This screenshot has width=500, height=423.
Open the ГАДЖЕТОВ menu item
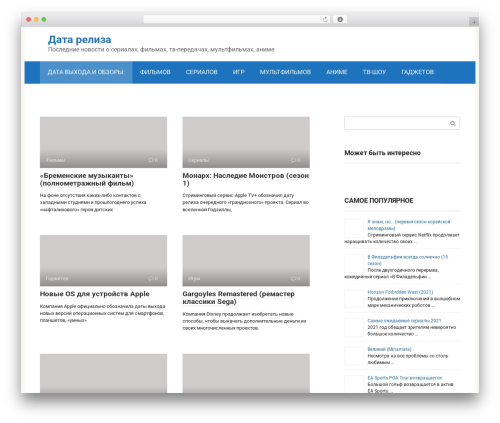click(417, 72)
